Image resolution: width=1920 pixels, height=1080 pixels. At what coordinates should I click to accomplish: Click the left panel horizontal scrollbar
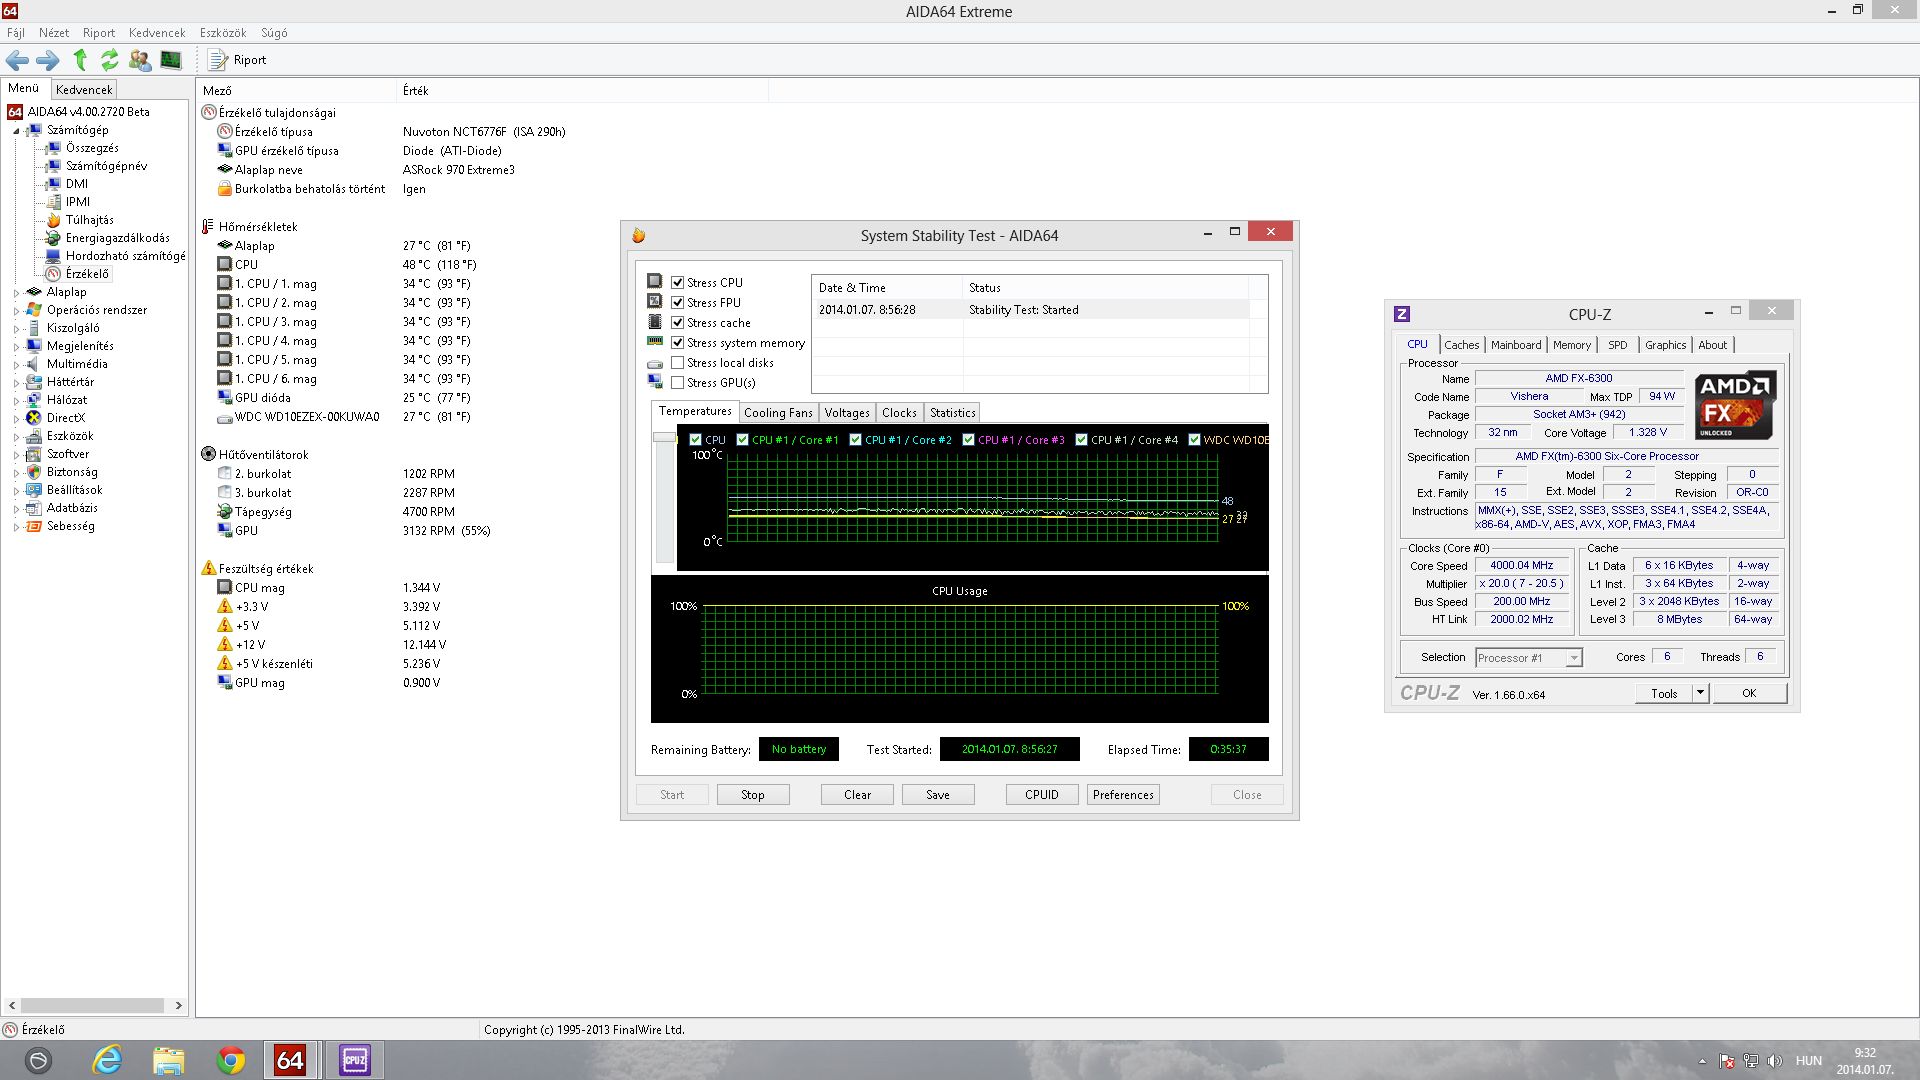click(94, 1006)
